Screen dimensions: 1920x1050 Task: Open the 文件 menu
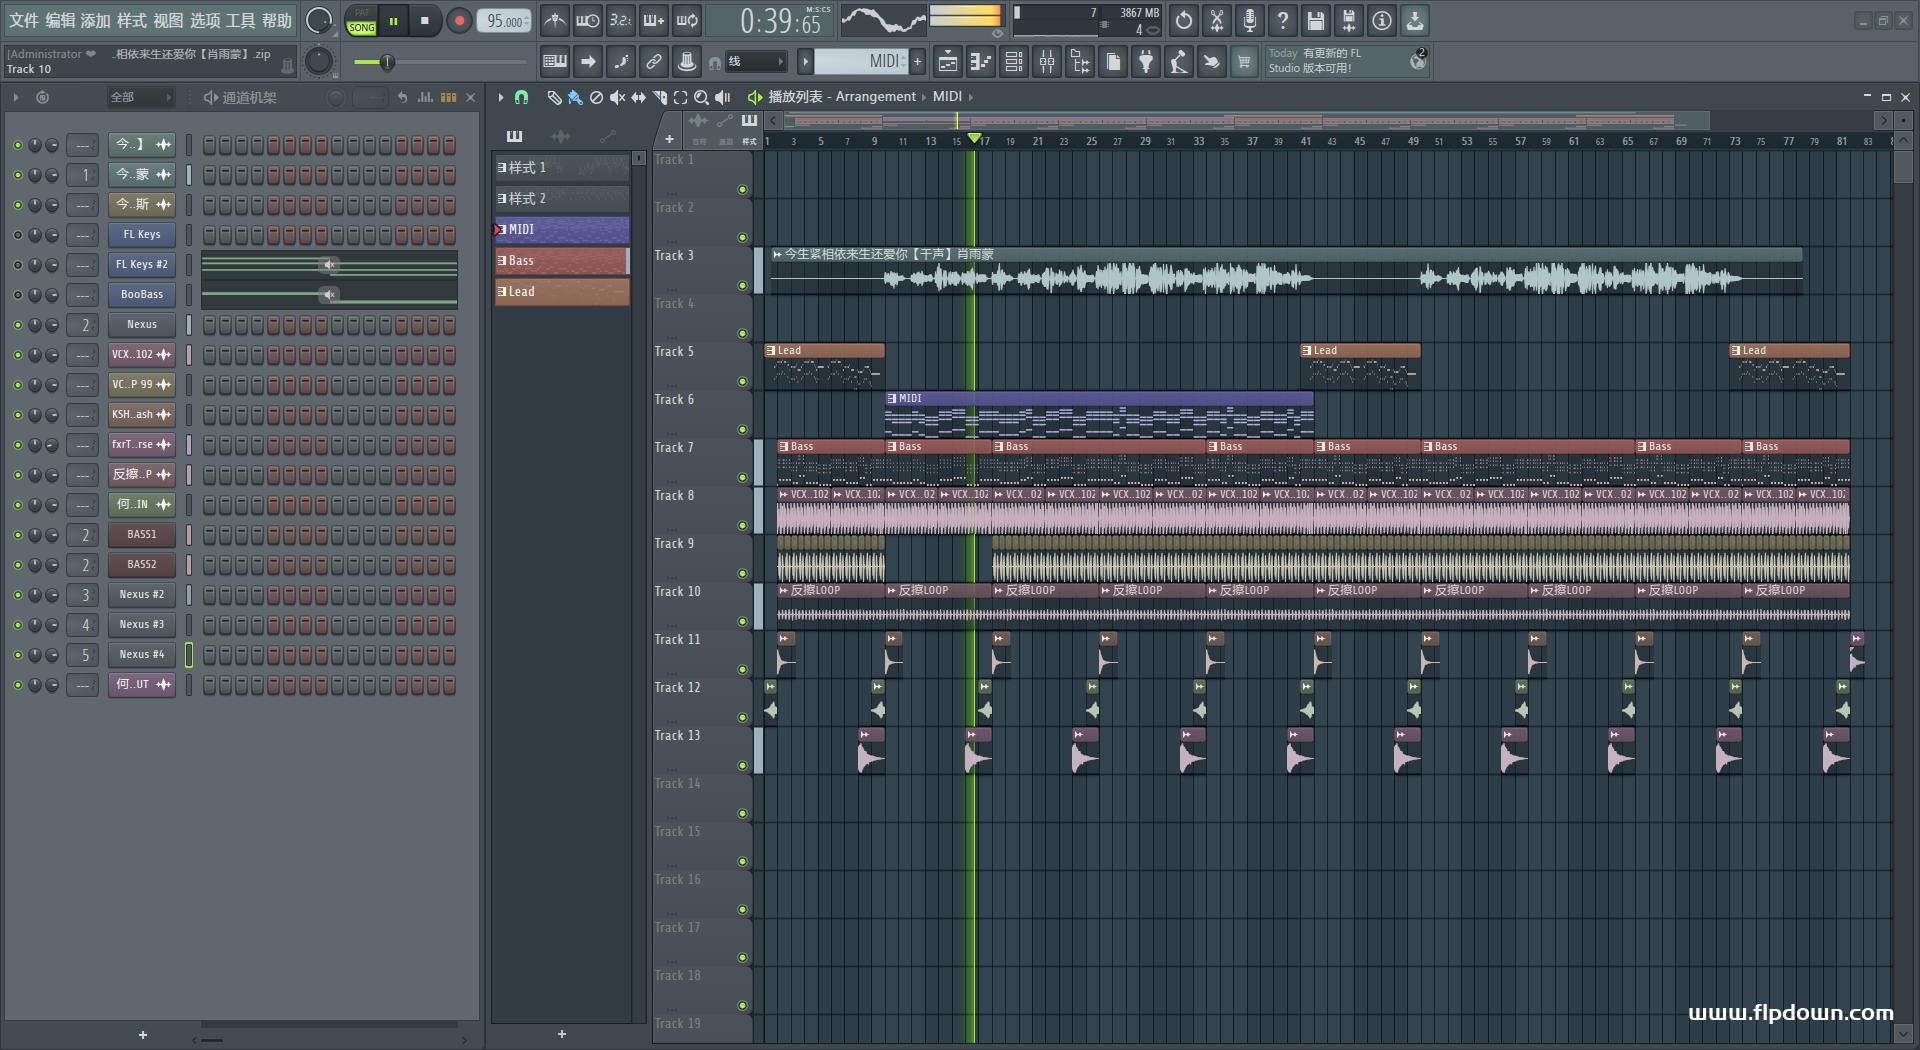click(x=24, y=20)
